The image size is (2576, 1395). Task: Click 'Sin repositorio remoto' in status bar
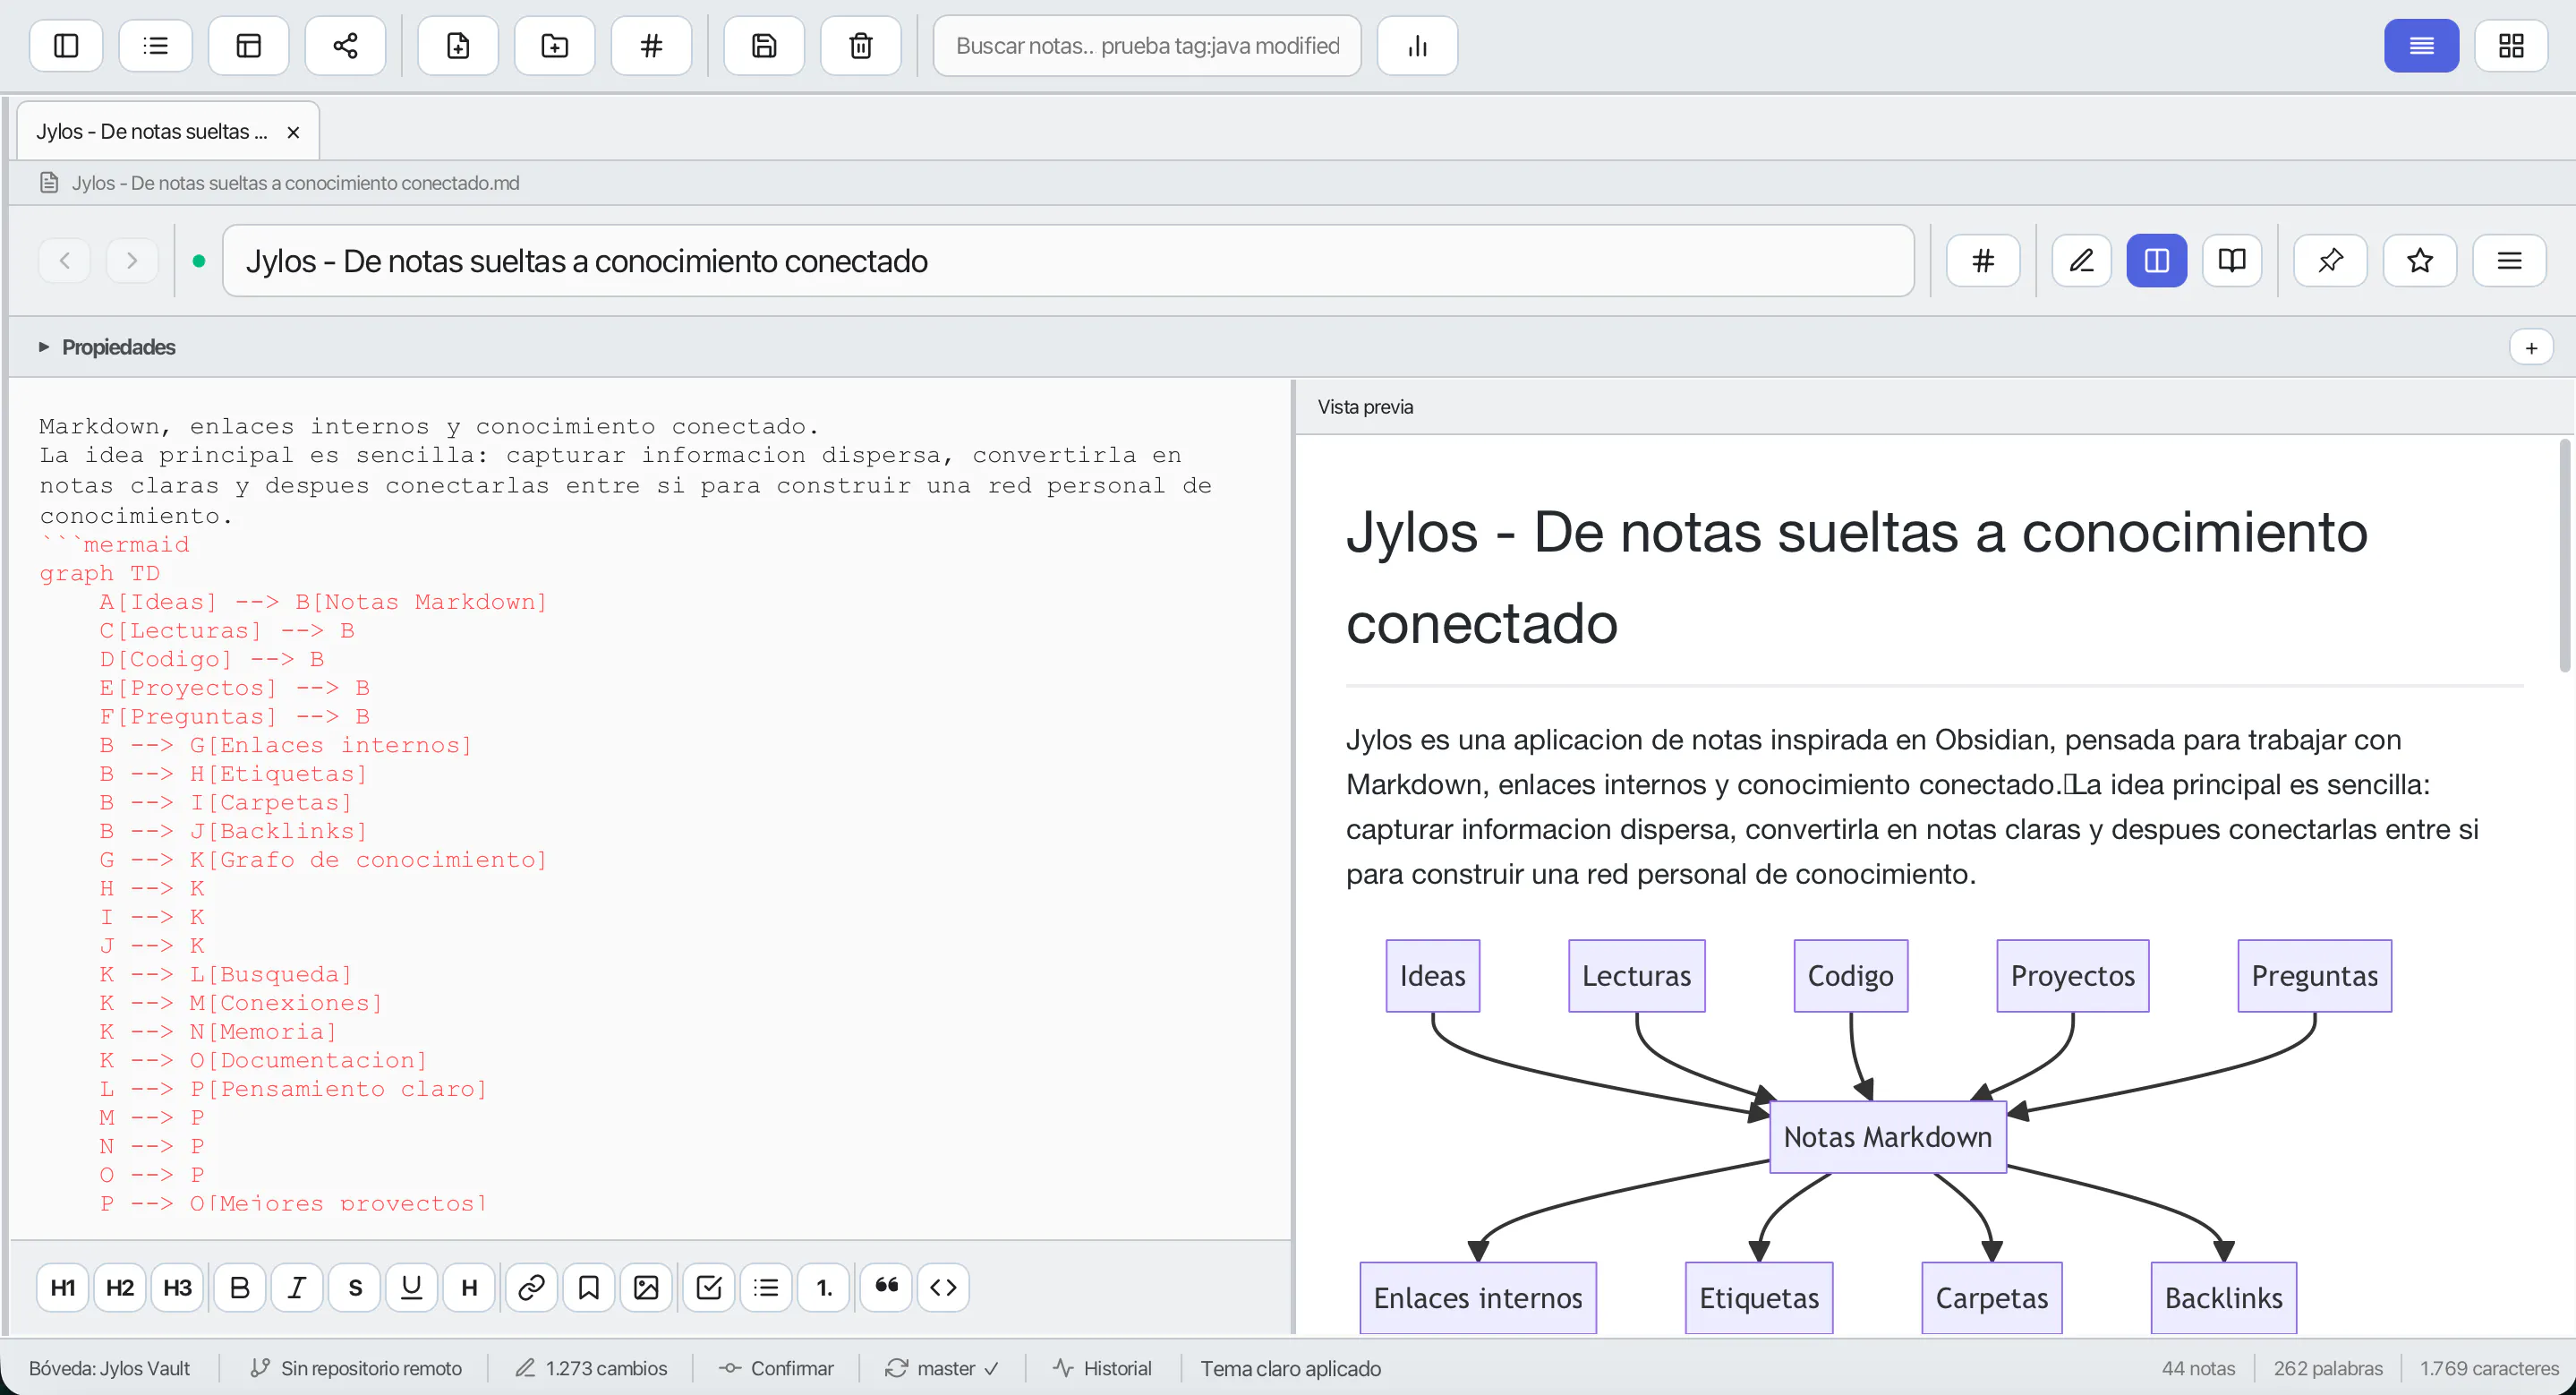(x=356, y=1368)
